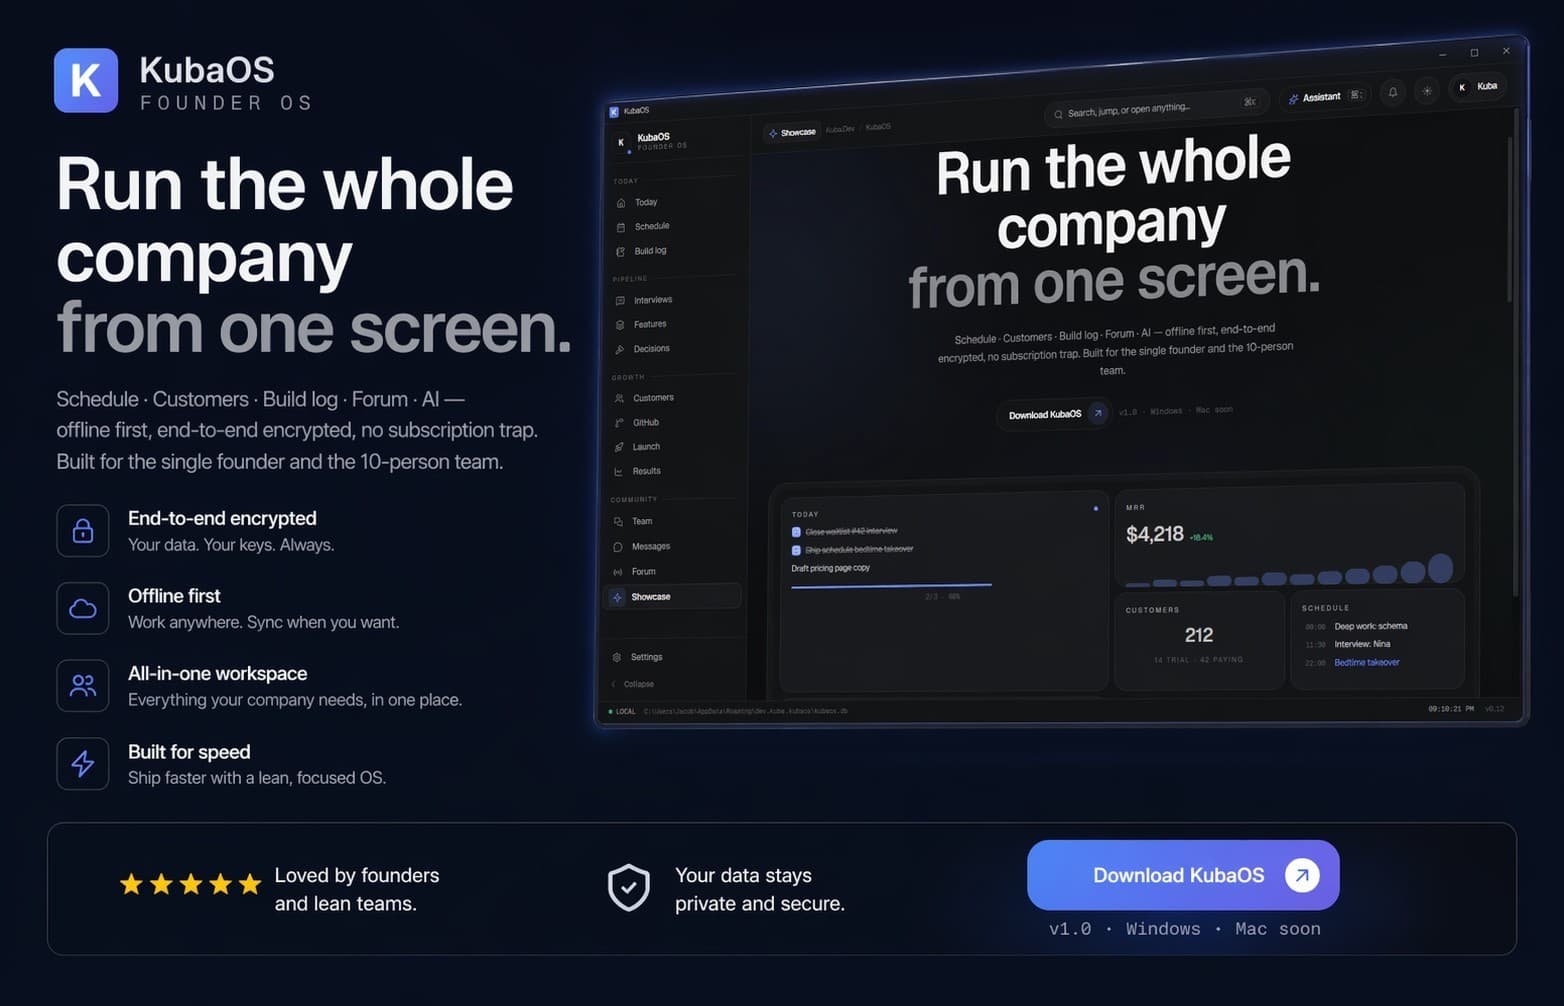Image resolution: width=1564 pixels, height=1006 pixels.
Task: Click the Download KubaOS button
Action: coord(1183,875)
